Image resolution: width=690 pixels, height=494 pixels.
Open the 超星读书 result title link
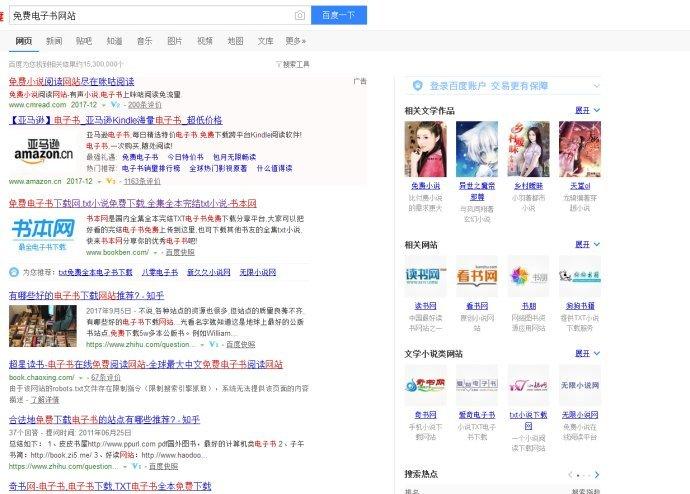(146, 364)
